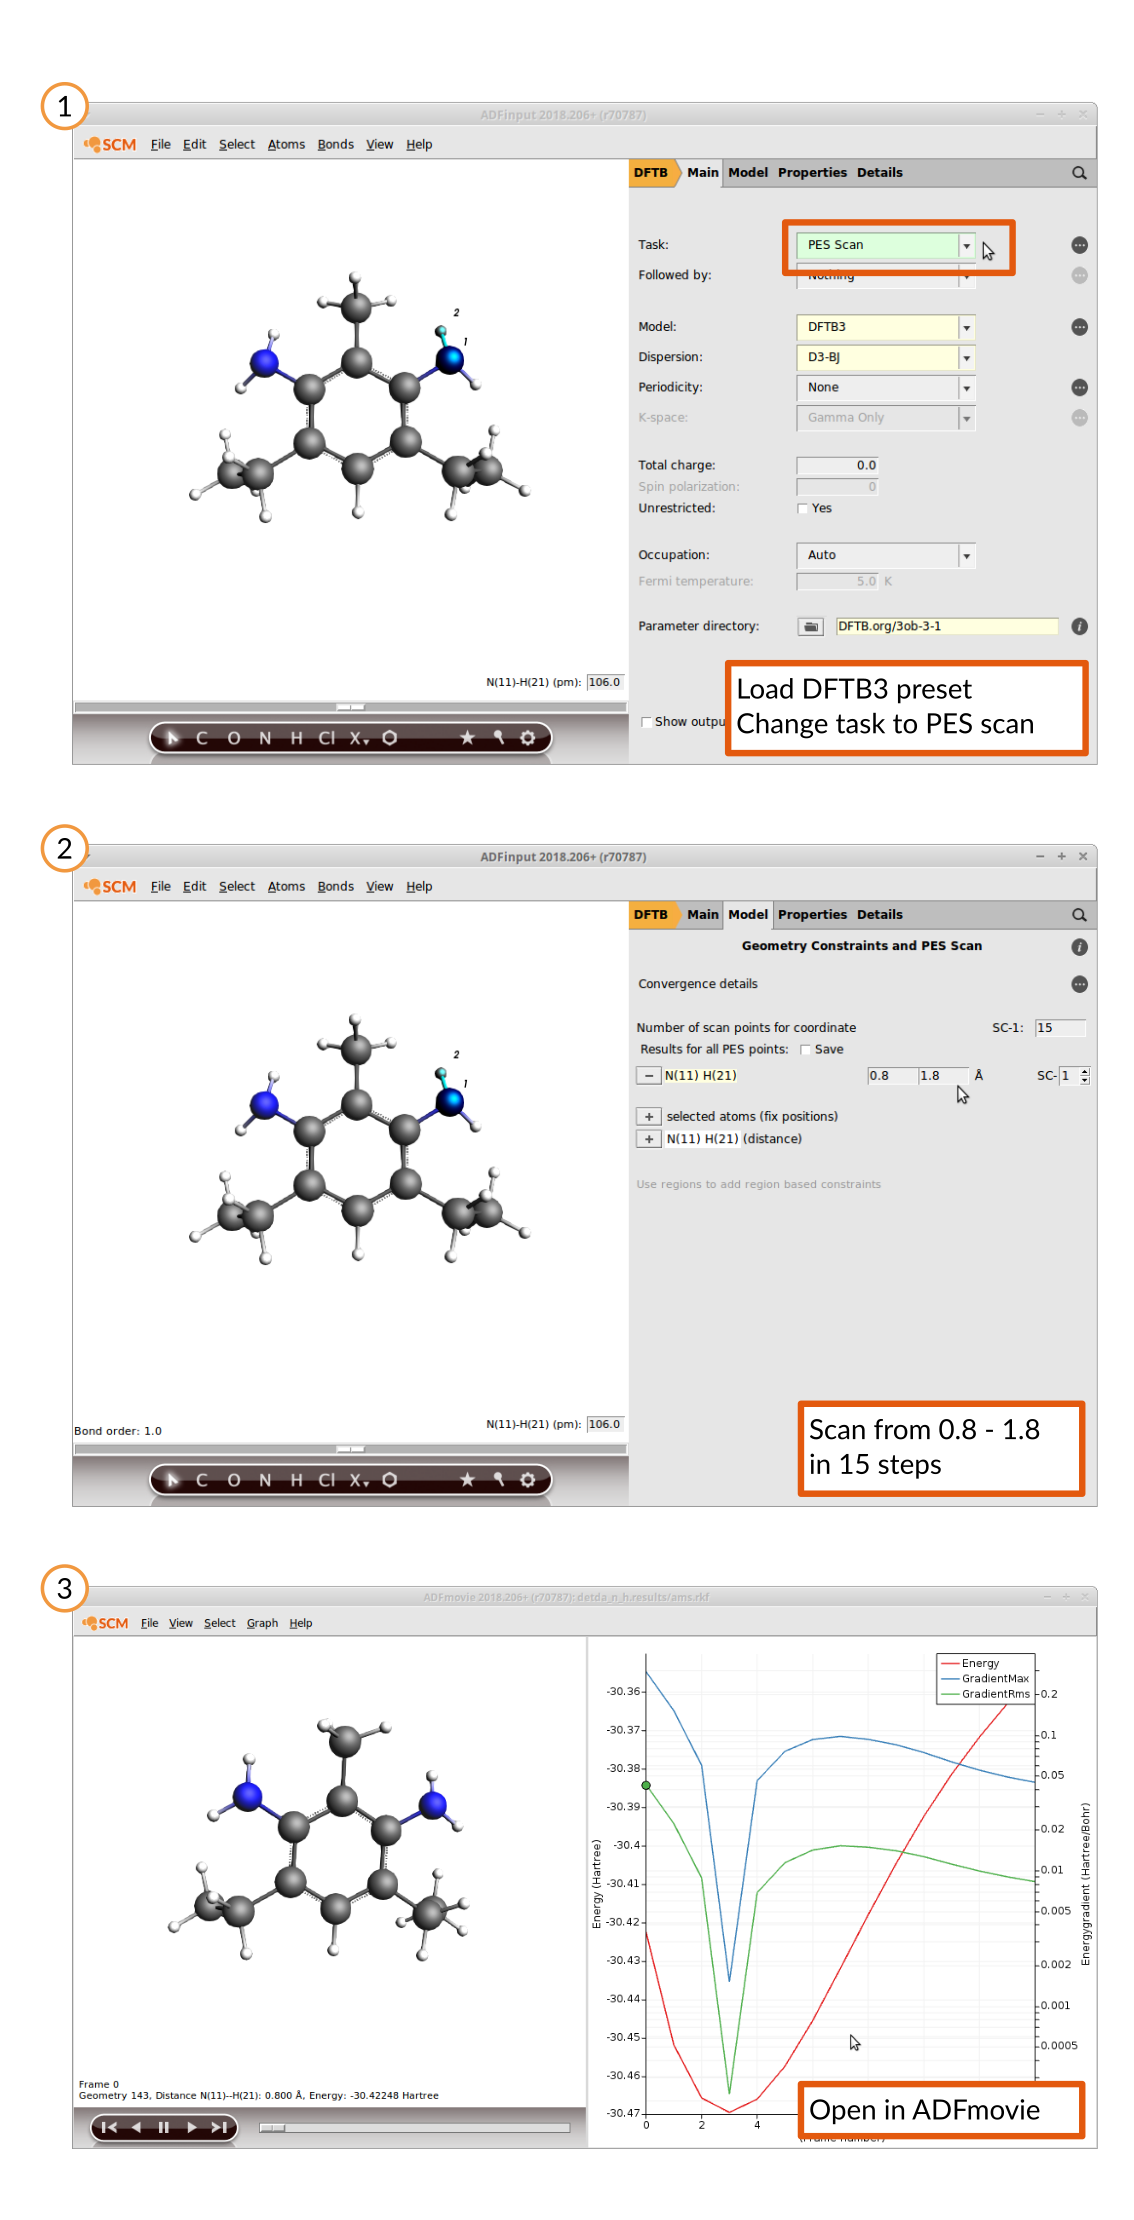Screen dimensions: 1134x2220
Task: Click the search magnifier in the Main panel window
Action: (1079, 173)
